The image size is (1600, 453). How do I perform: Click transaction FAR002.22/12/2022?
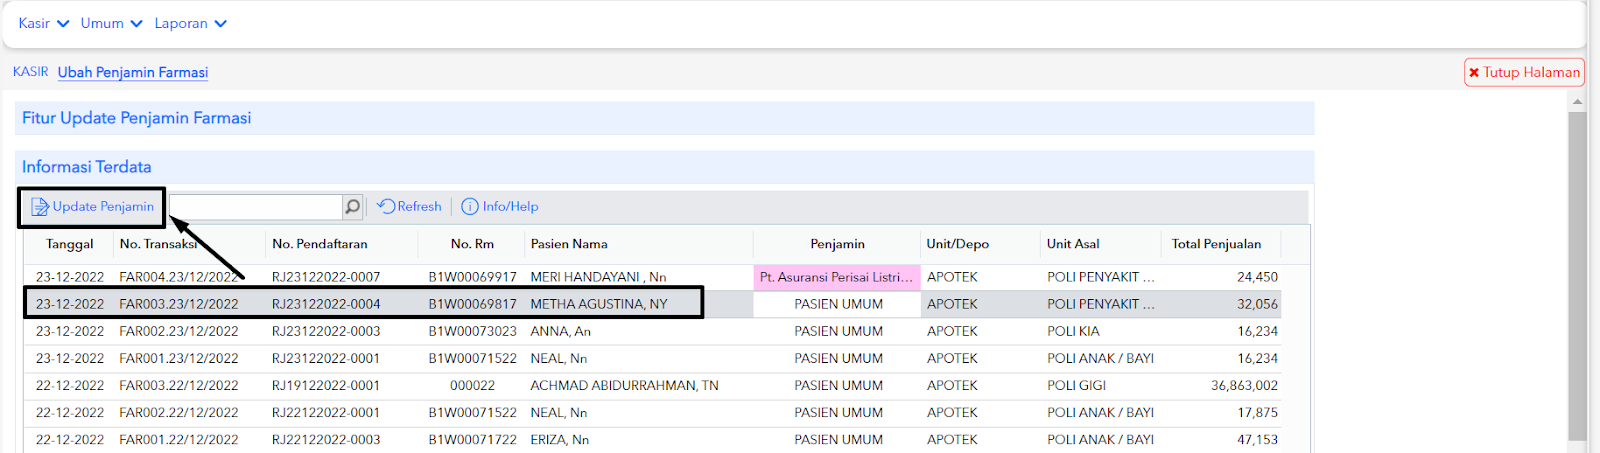coord(179,412)
